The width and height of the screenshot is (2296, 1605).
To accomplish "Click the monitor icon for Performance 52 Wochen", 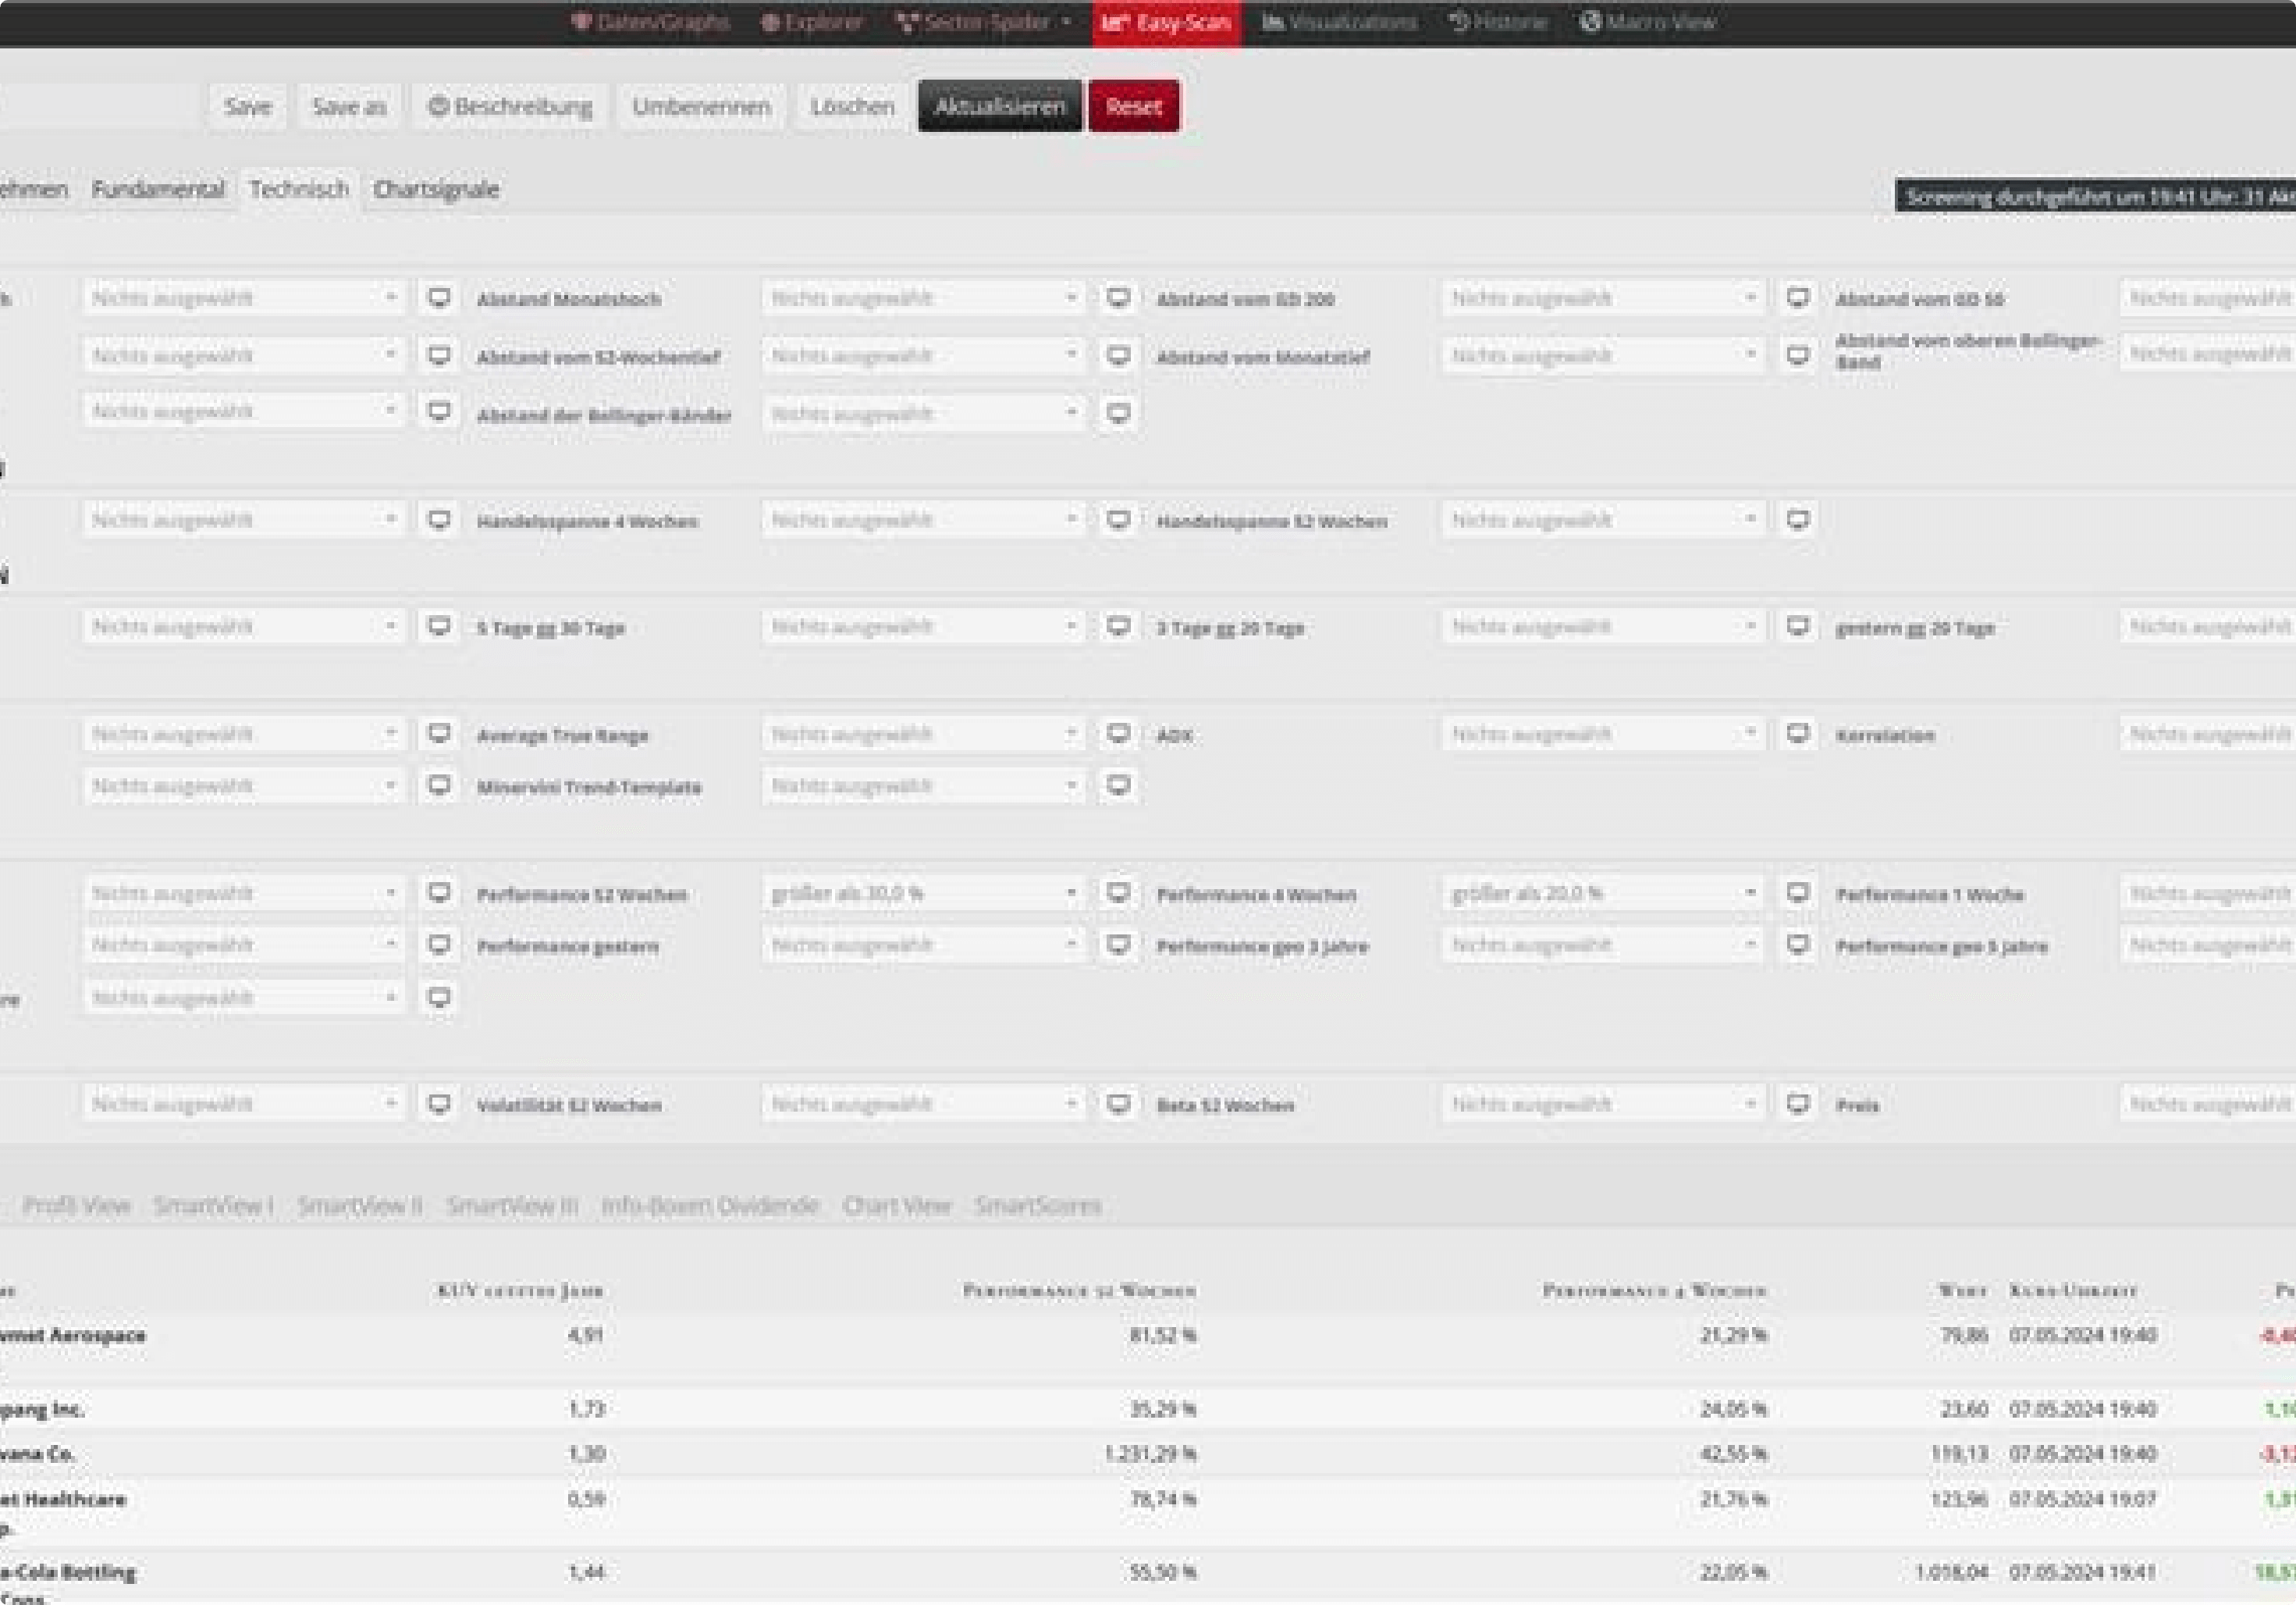I will [1118, 893].
